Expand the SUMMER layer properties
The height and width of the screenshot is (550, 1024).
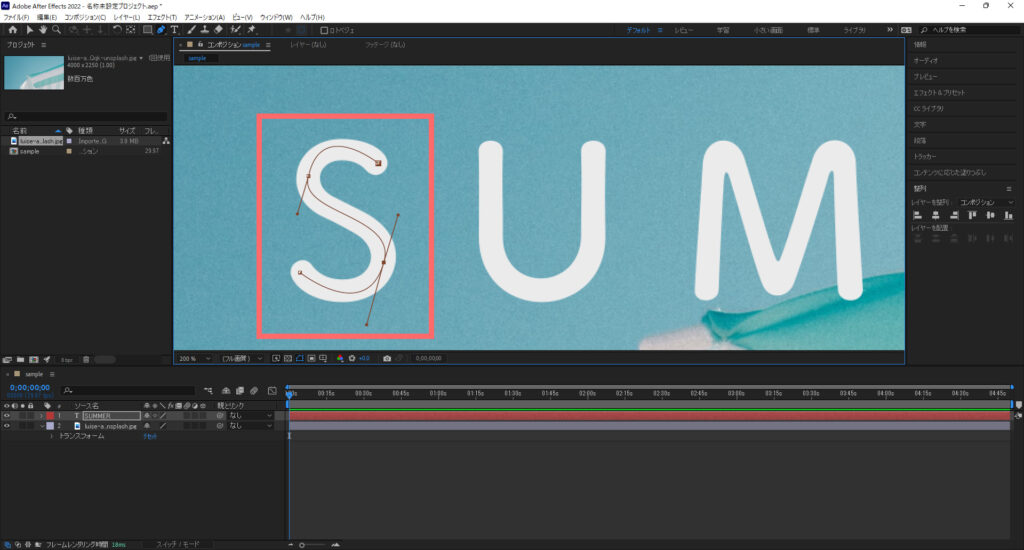point(41,415)
